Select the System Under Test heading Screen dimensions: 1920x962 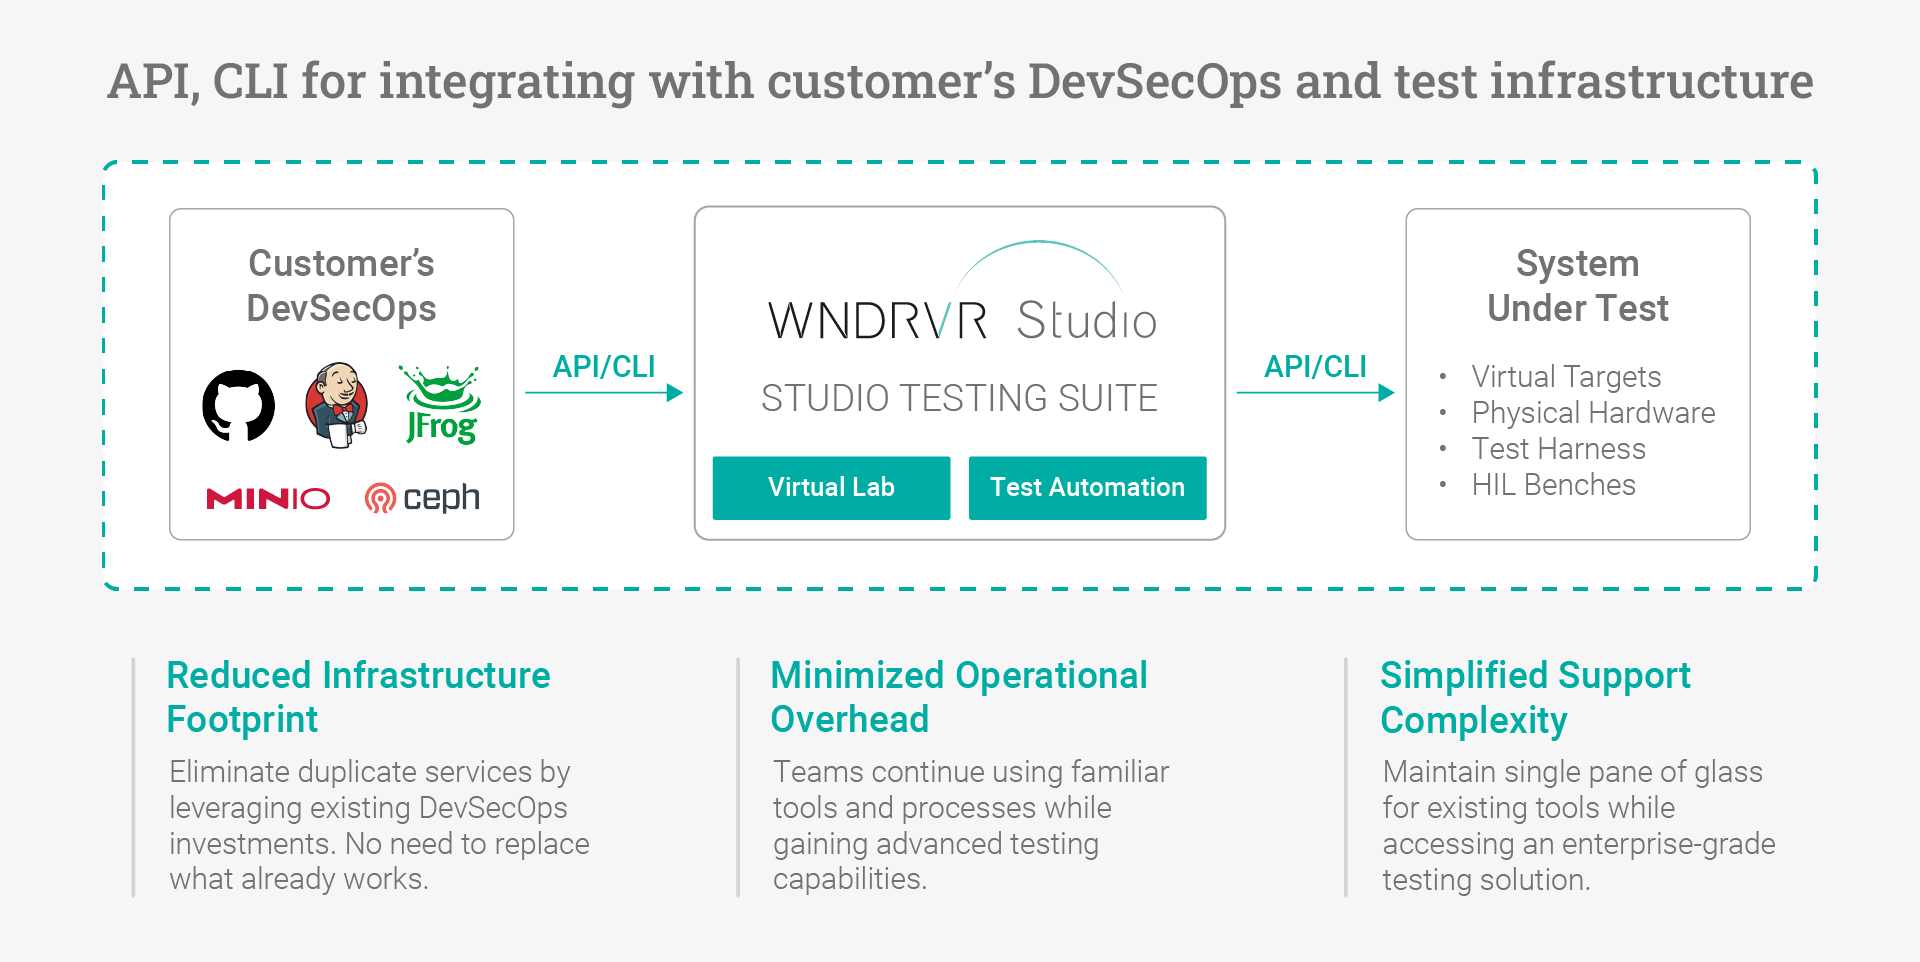coord(1577,285)
